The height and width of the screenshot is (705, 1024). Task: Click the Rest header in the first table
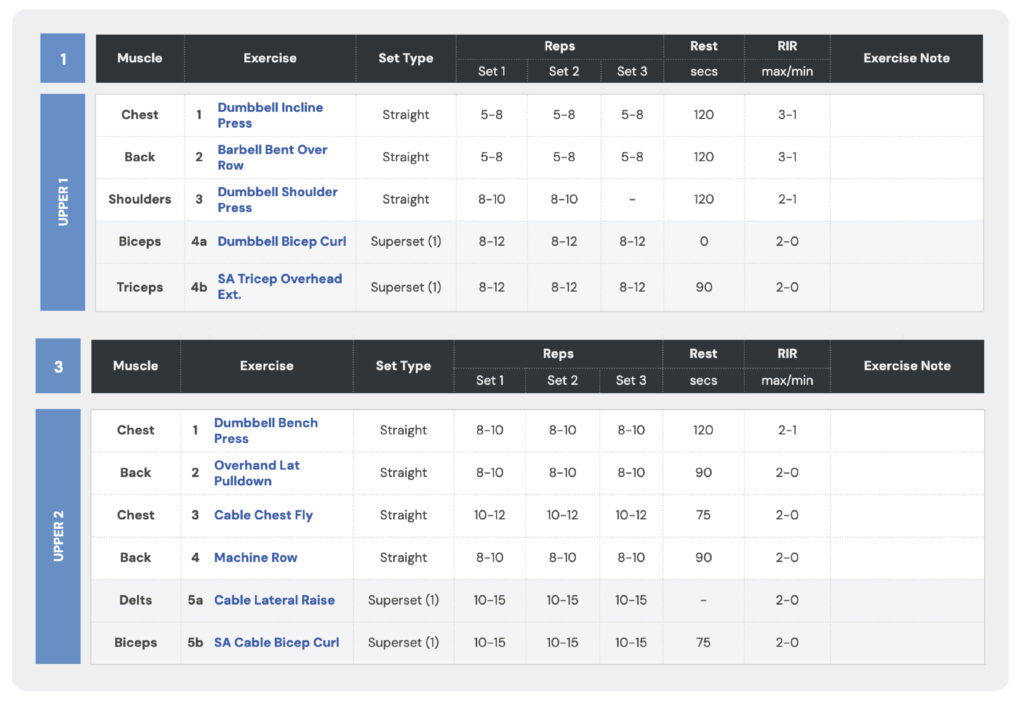pos(703,46)
